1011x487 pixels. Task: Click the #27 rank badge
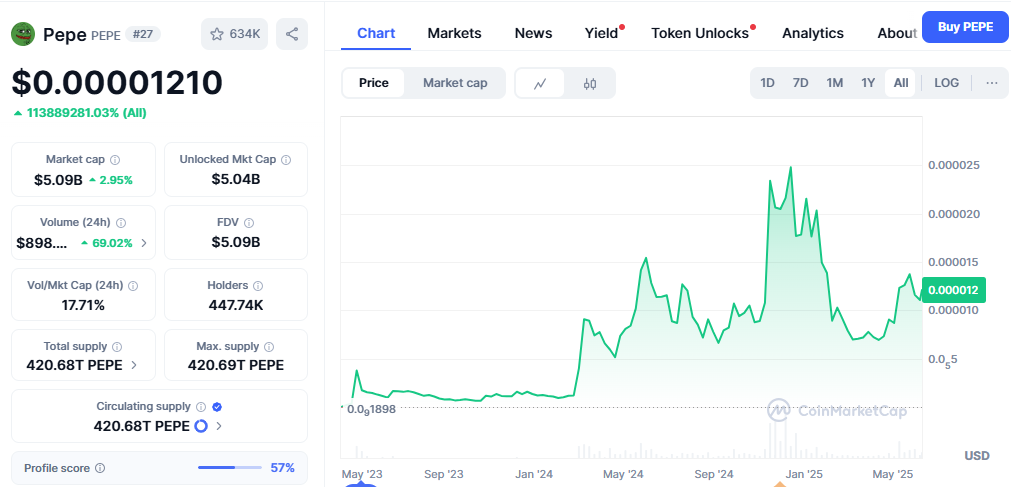(x=142, y=34)
